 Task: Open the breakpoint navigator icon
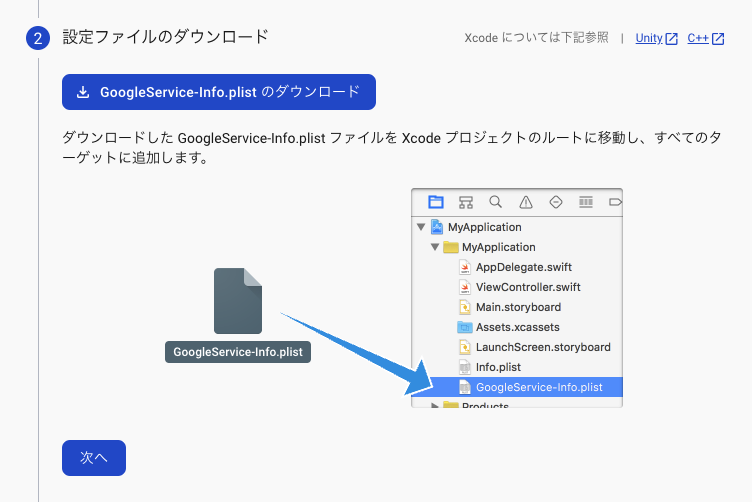point(615,202)
